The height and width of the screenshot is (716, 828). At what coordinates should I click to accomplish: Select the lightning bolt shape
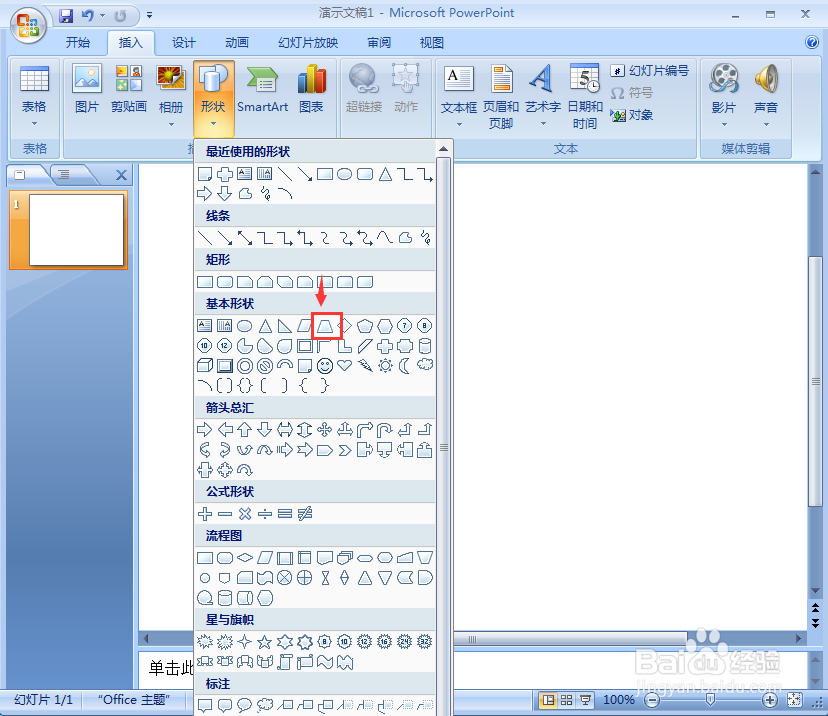(365, 365)
